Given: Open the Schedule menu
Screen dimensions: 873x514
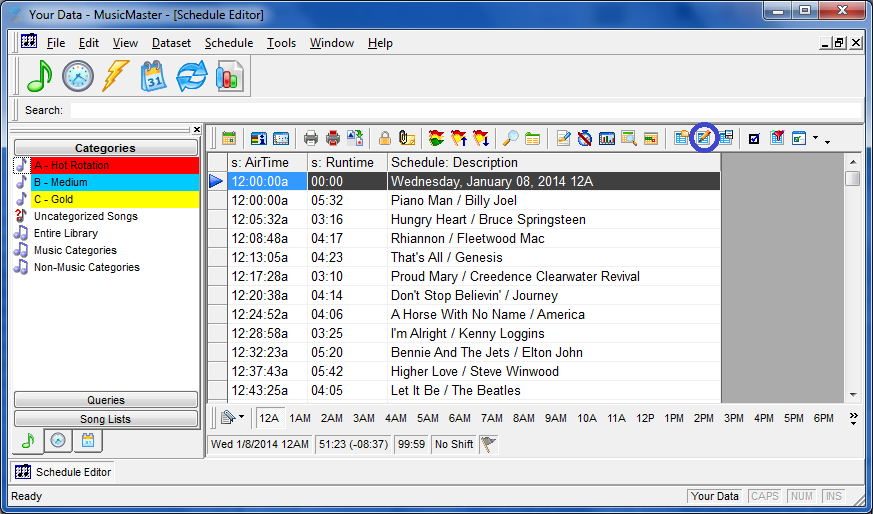Looking at the screenshot, I should (228, 43).
